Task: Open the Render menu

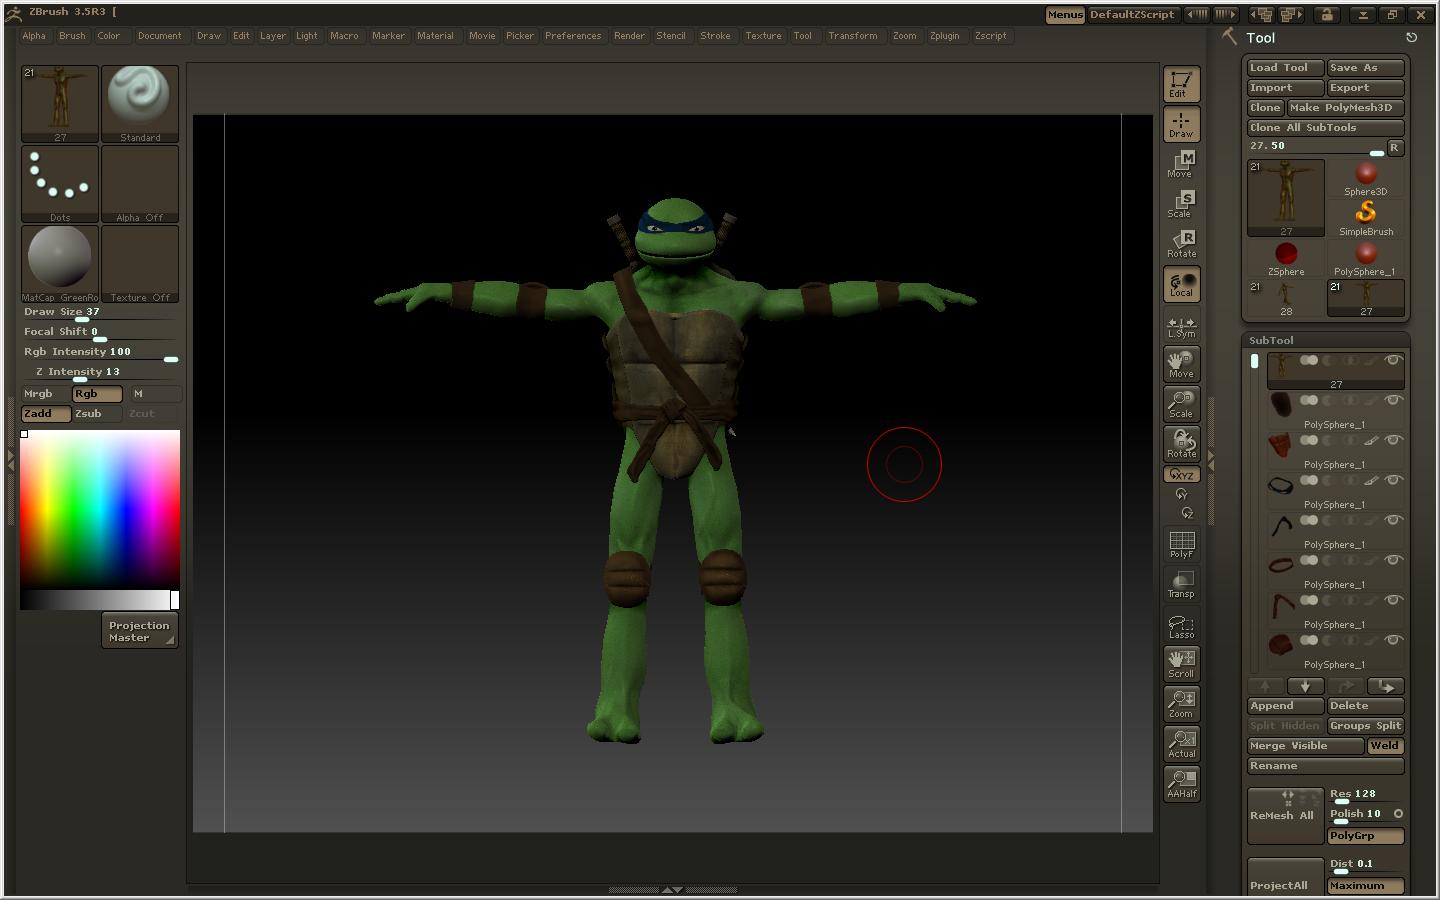Action: (629, 36)
